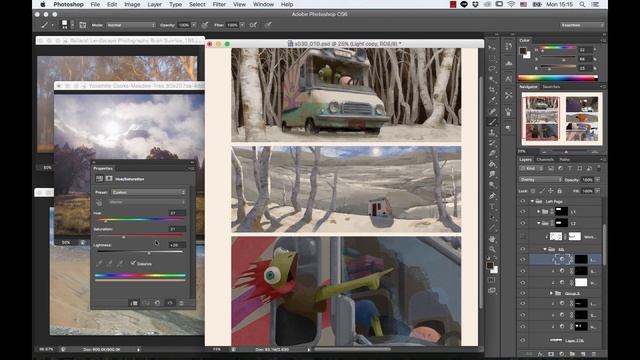This screenshot has height=360, width=640.
Task: Open the collapsed Histogram panel icon
Action: (509, 63)
